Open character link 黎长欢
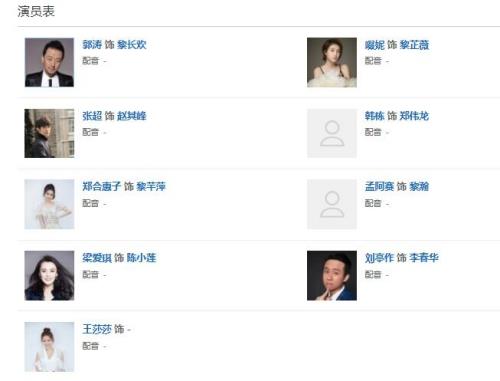Image resolution: width=500 pixels, height=381 pixels. [x=132, y=44]
